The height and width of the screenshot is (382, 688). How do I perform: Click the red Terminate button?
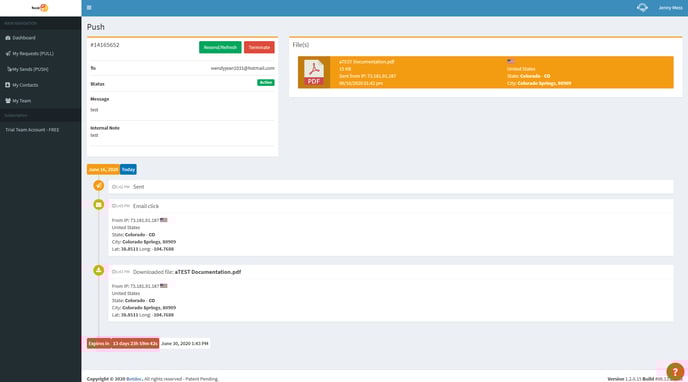pos(259,47)
